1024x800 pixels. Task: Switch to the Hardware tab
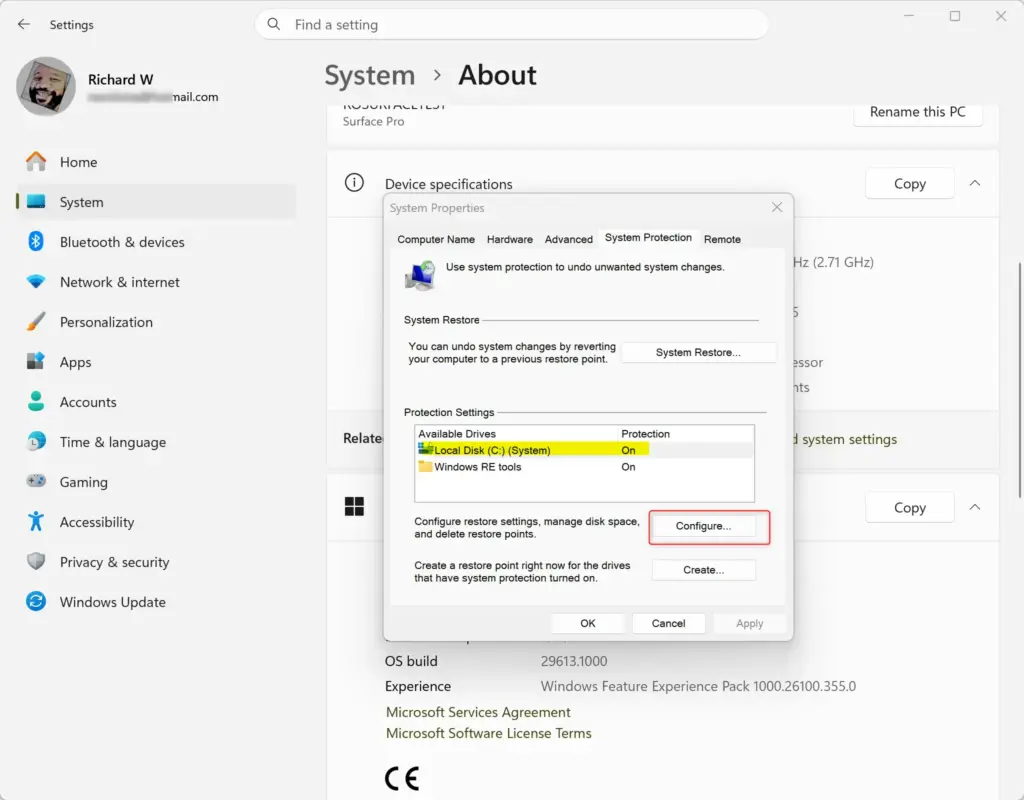pos(509,240)
